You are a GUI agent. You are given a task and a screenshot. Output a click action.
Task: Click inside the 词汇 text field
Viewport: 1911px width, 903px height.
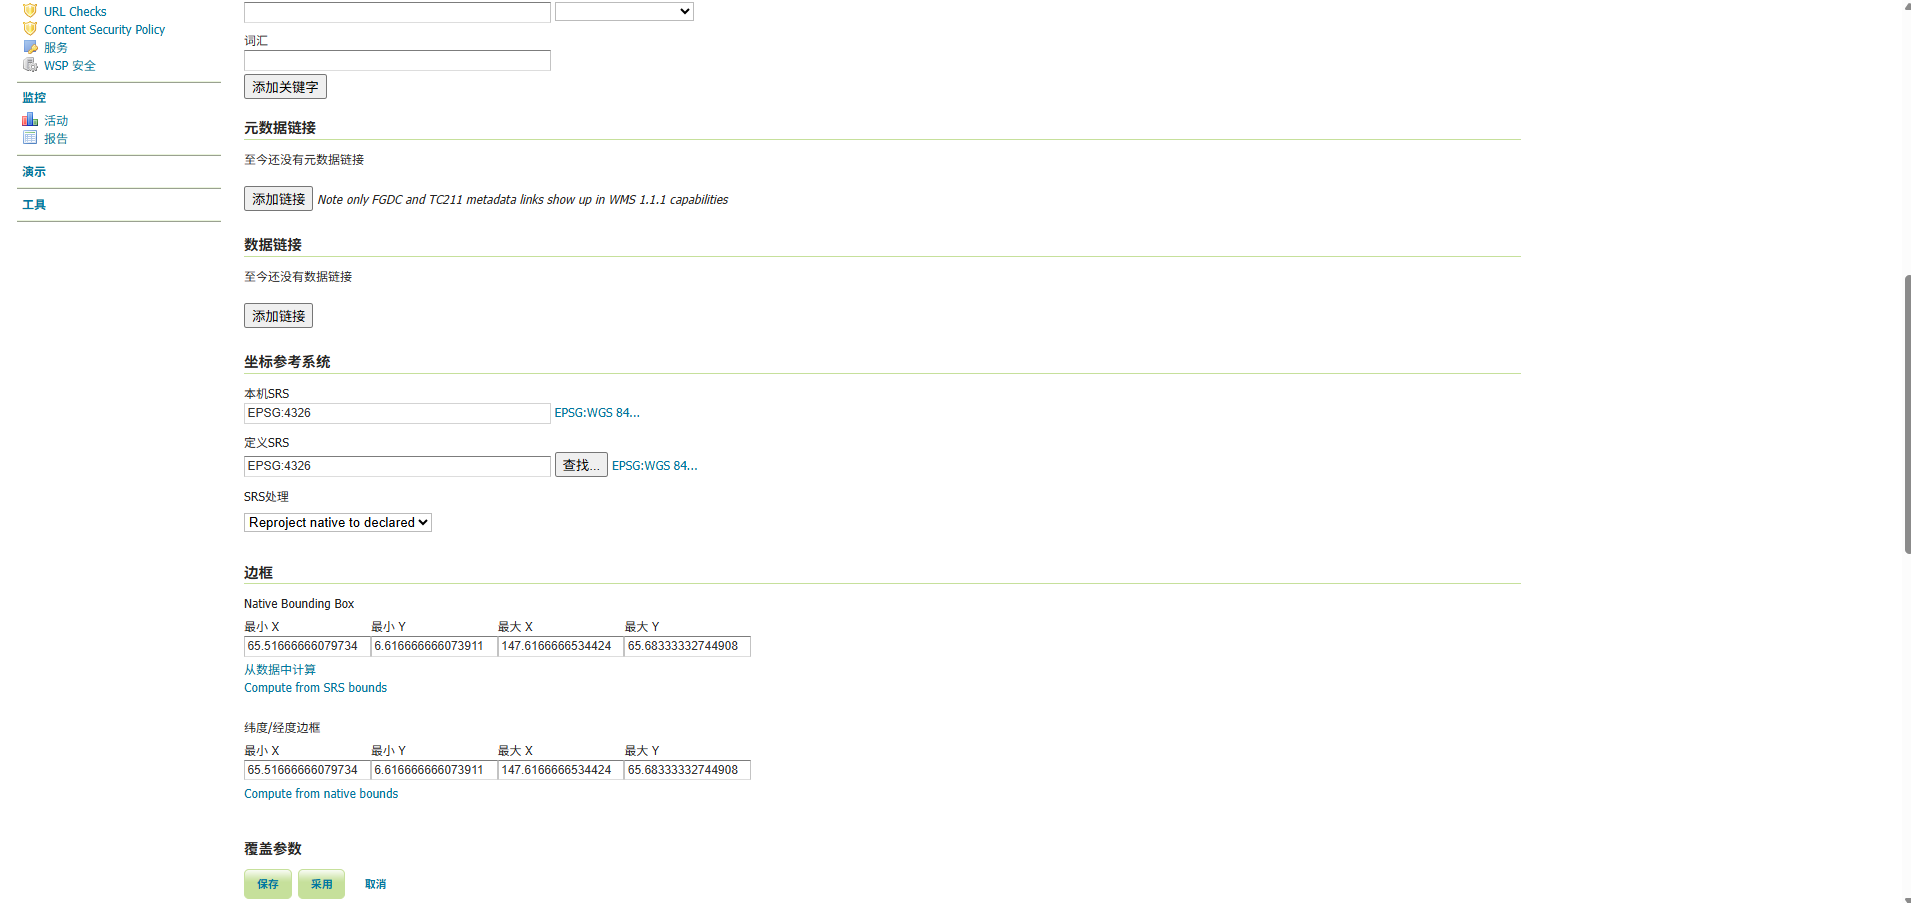tap(396, 60)
